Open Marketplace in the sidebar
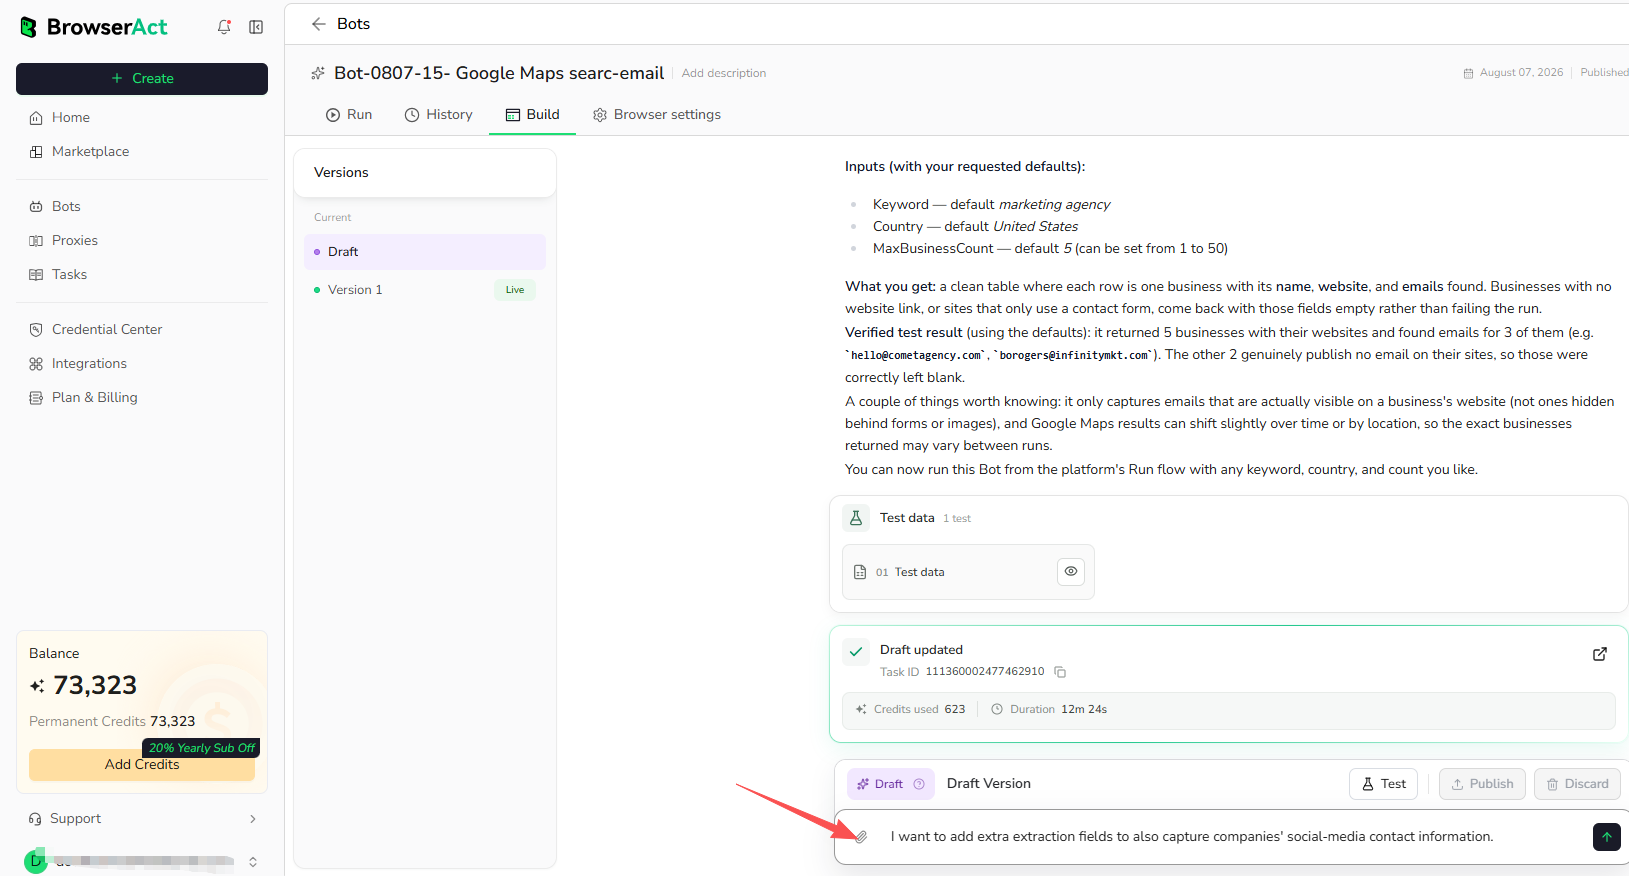 pyautogui.click(x=142, y=152)
